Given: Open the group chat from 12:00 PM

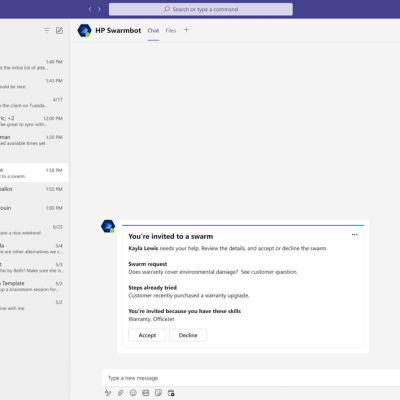Looking at the screenshot, I should coord(34,121).
